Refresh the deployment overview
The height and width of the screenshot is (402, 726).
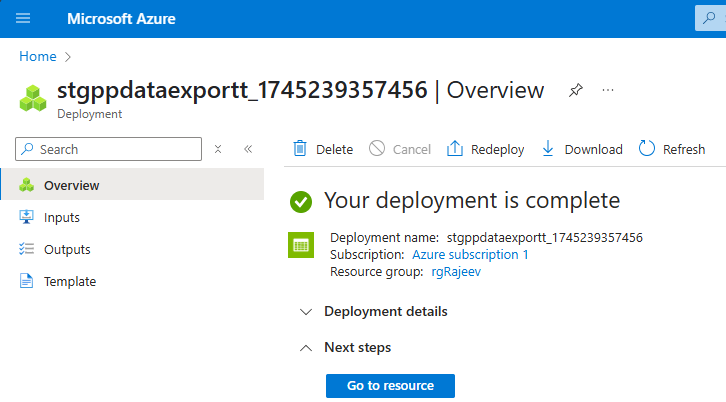tap(671, 149)
